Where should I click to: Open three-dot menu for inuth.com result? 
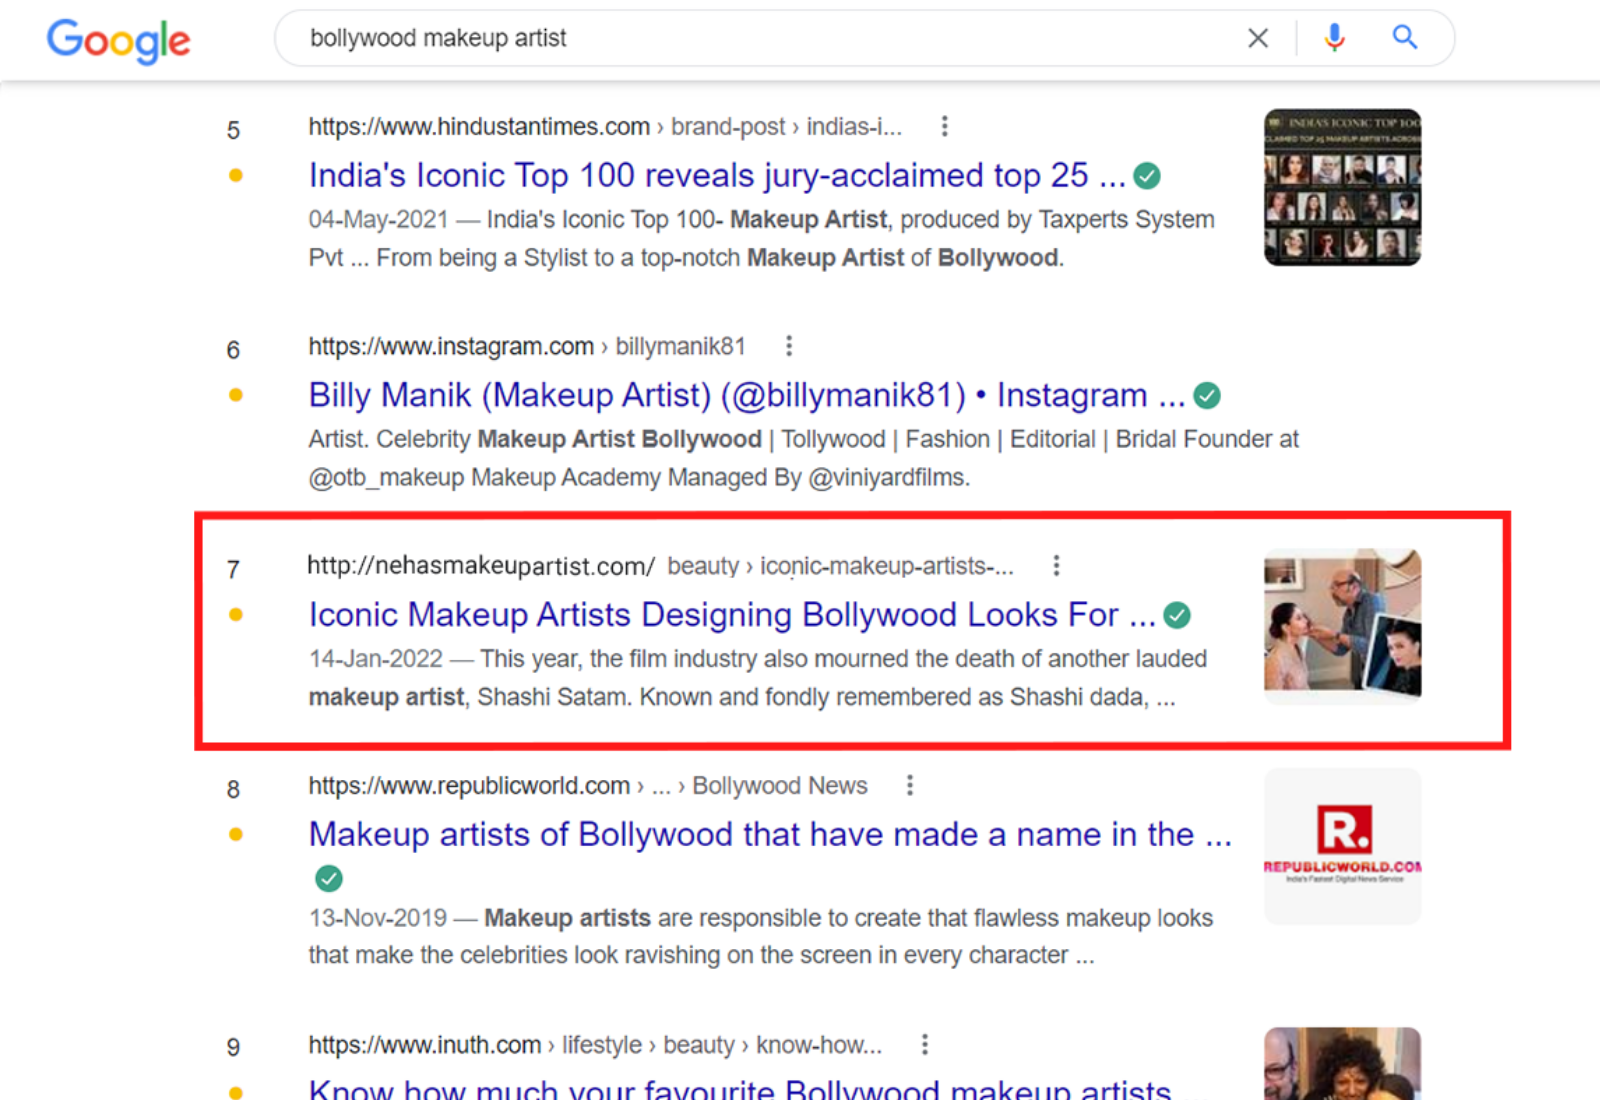tap(924, 1044)
